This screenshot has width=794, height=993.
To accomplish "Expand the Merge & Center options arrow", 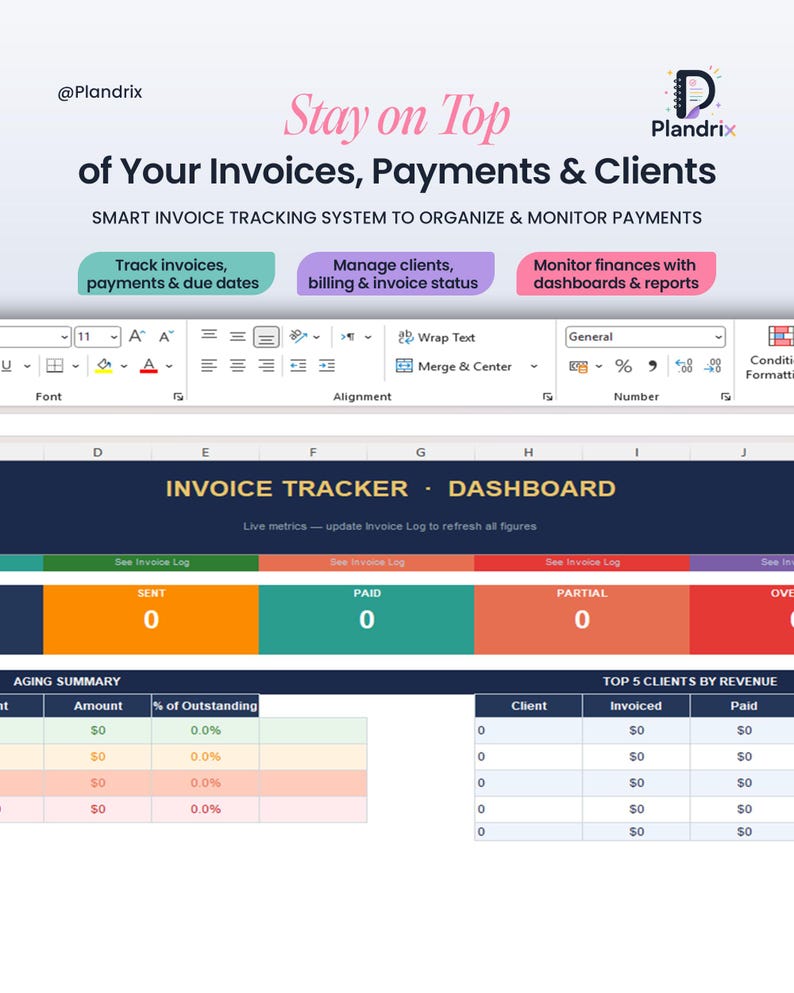I will point(534,366).
